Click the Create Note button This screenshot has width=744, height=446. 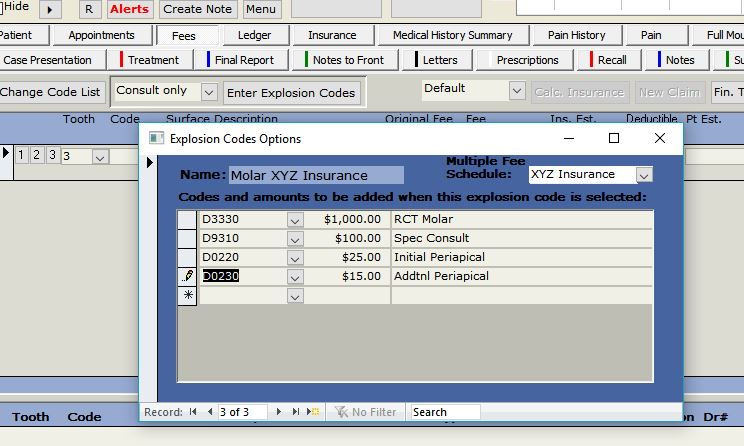[x=197, y=9]
